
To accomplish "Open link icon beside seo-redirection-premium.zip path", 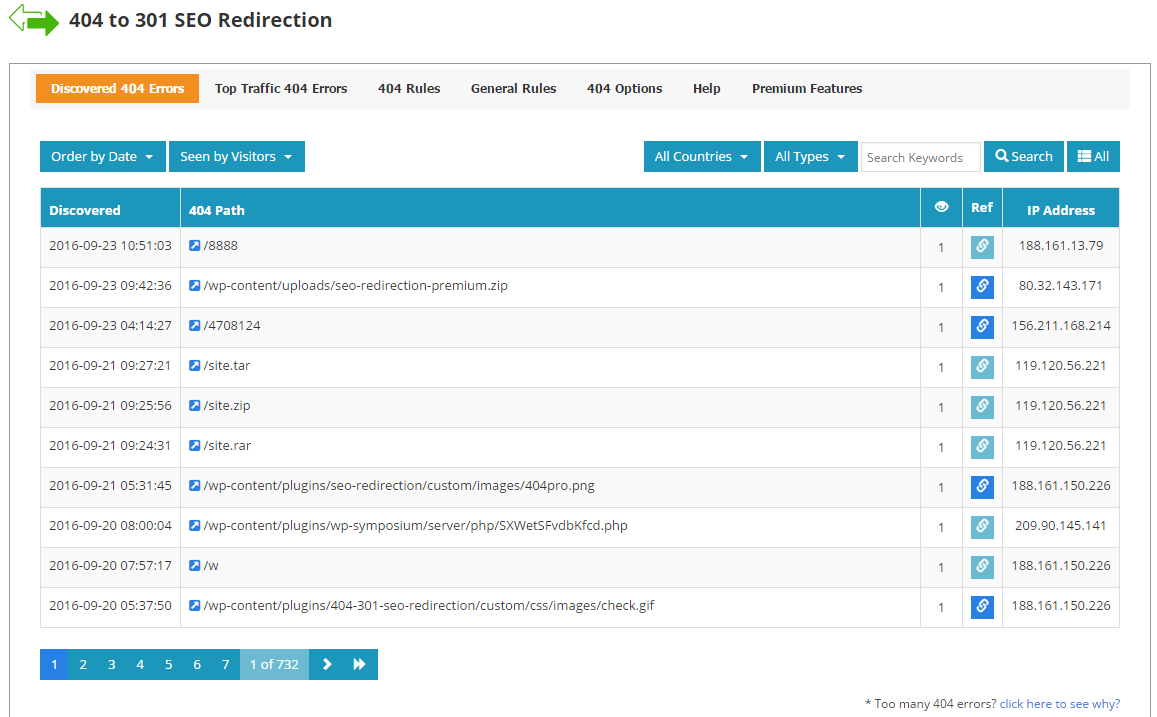I will point(195,285).
